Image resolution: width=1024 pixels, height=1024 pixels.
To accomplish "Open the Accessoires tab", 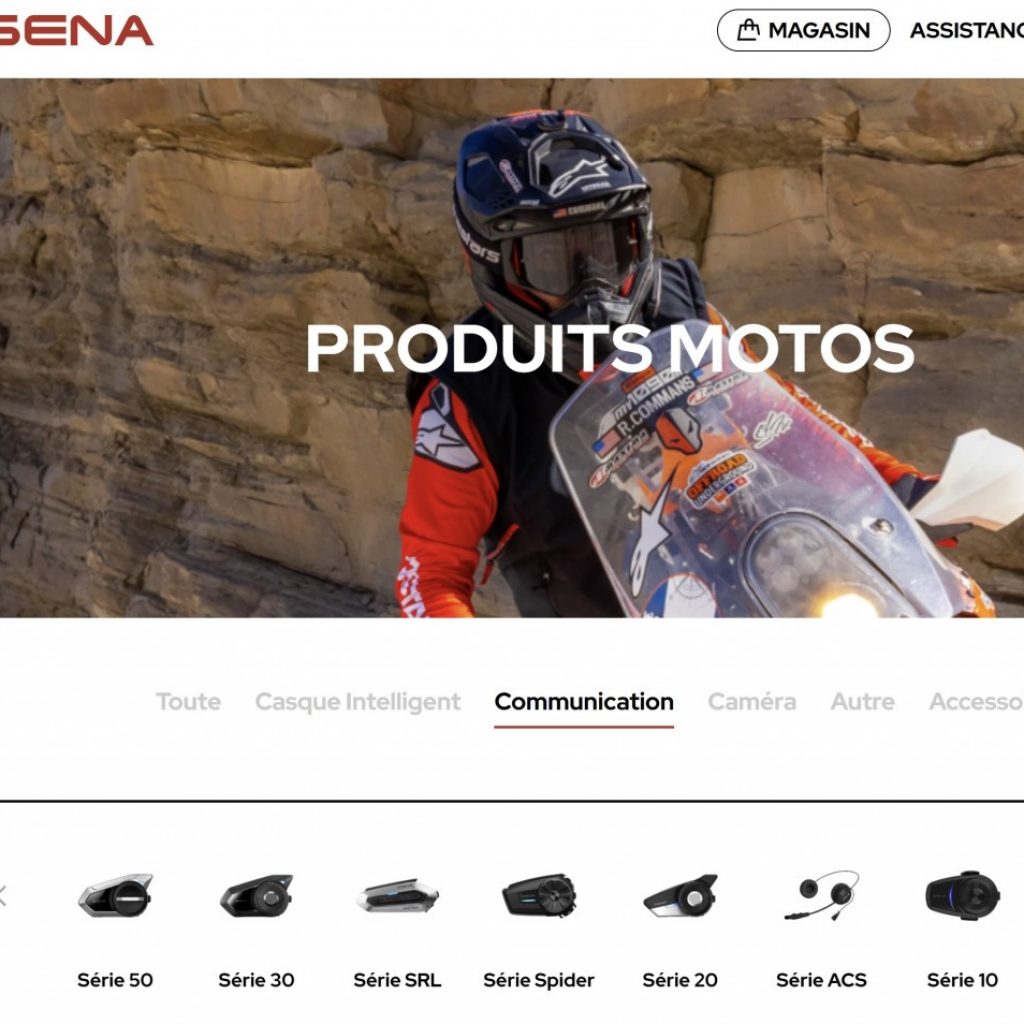I will pyautogui.click(x=976, y=701).
